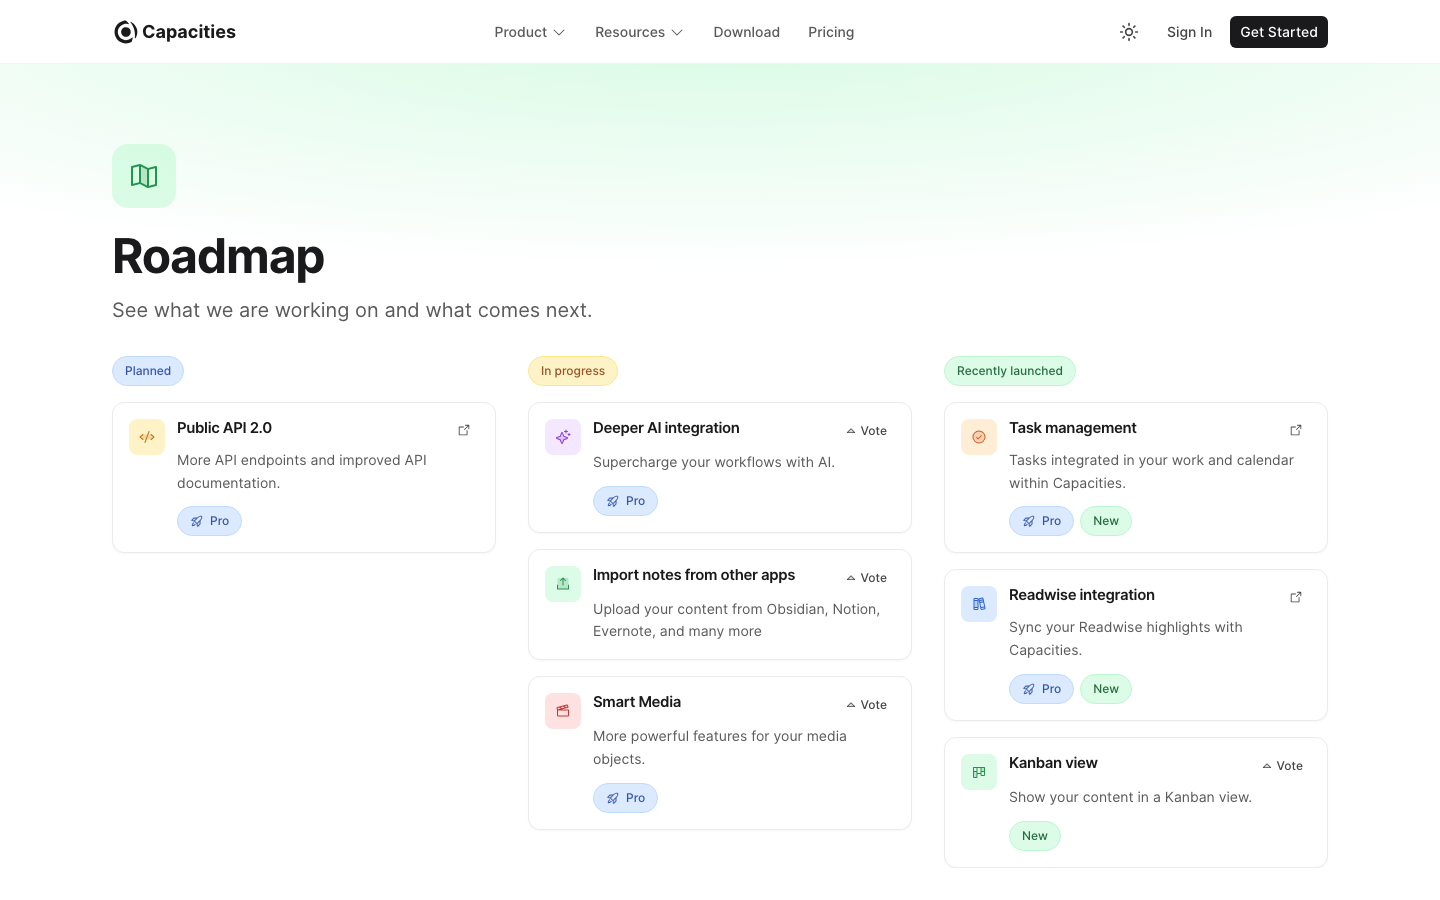Click the Task management title
The image size is (1440, 900).
[1073, 428]
